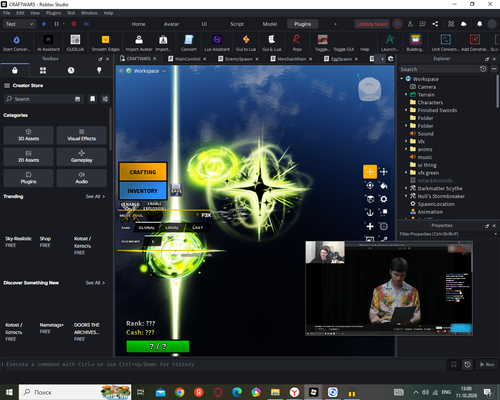Toggle the ENABLE explosions button in game GUI

coord(154,206)
